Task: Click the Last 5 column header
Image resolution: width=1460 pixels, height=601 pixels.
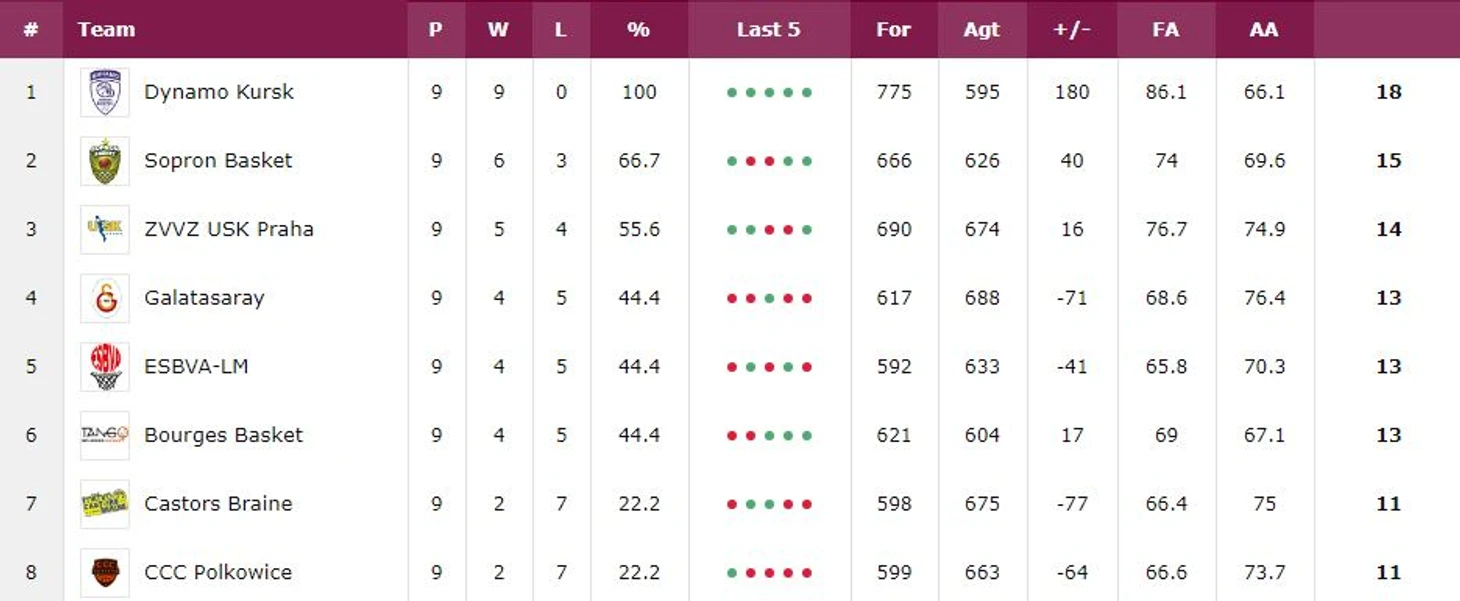Action: click(x=769, y=29)
